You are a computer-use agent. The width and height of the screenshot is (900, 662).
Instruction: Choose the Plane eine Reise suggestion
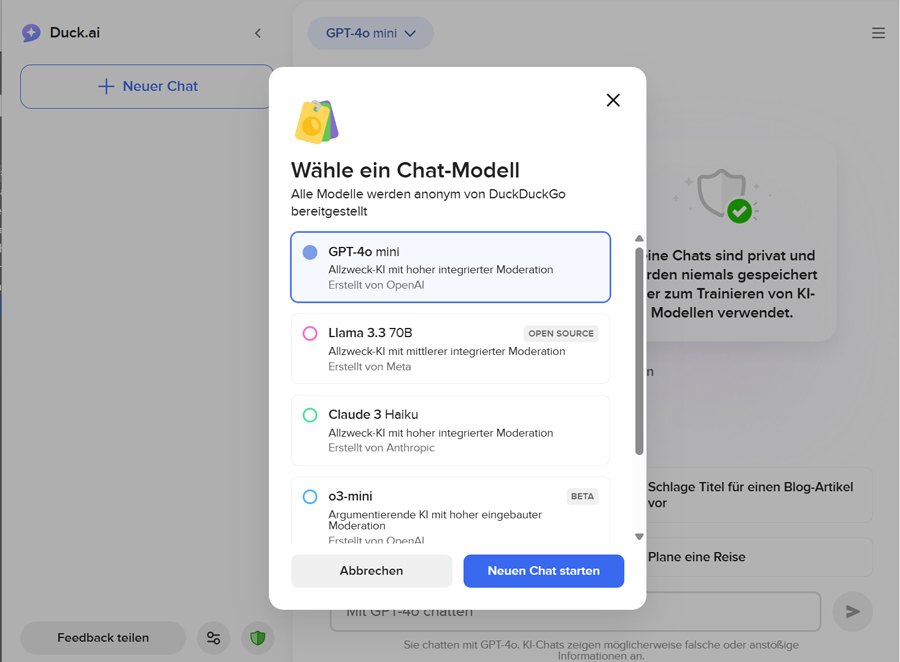click(758, 557)
